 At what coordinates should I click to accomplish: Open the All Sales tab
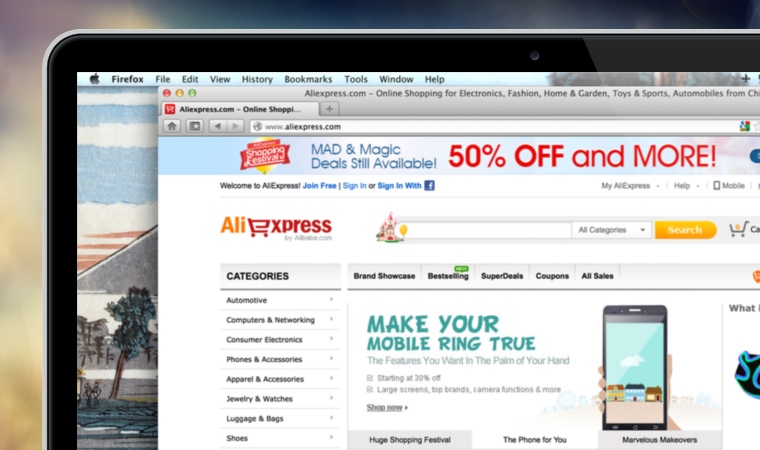click(x=597, y=276)
